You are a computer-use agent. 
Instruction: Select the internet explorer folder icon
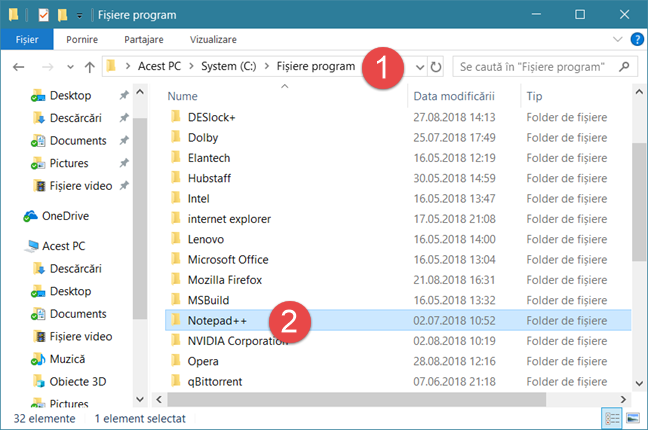[x=176, y=217]
